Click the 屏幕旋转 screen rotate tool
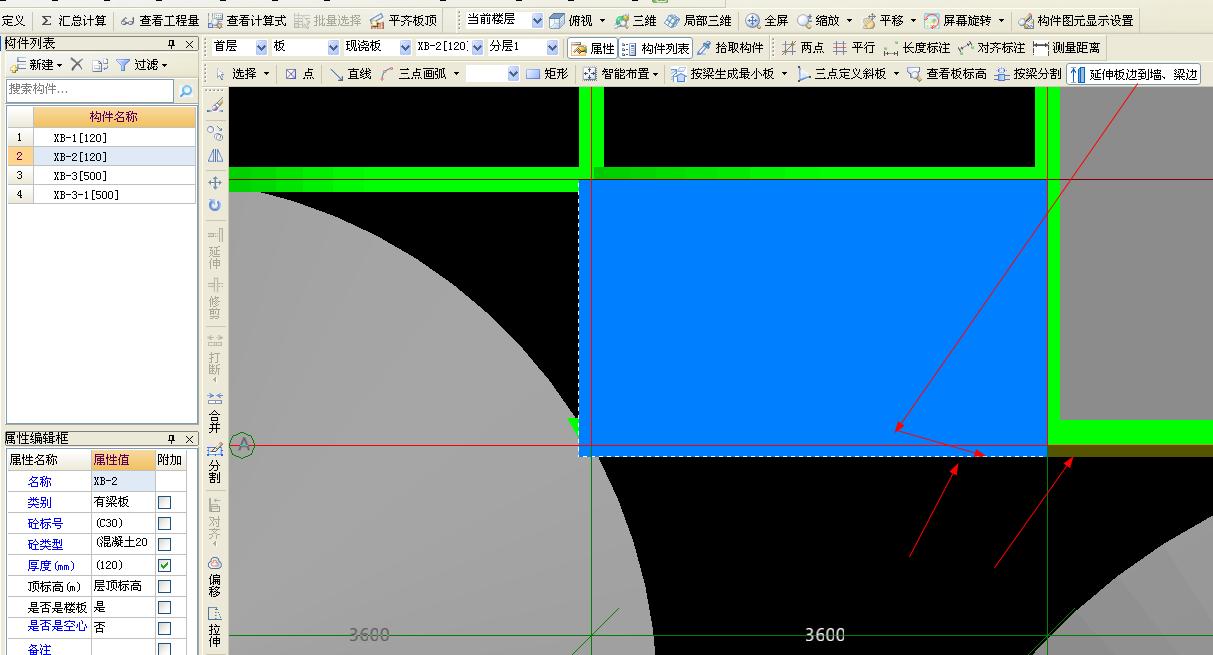This screenshot has width=1213, height=655. (x=958, y=20)
